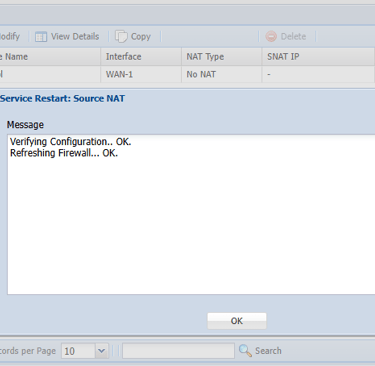Image resolution: width=375 pixels, height=366 pixels.
Task: Sort by the SNAT IP column header
Action: pyautogui.click(x=318, y=57)
